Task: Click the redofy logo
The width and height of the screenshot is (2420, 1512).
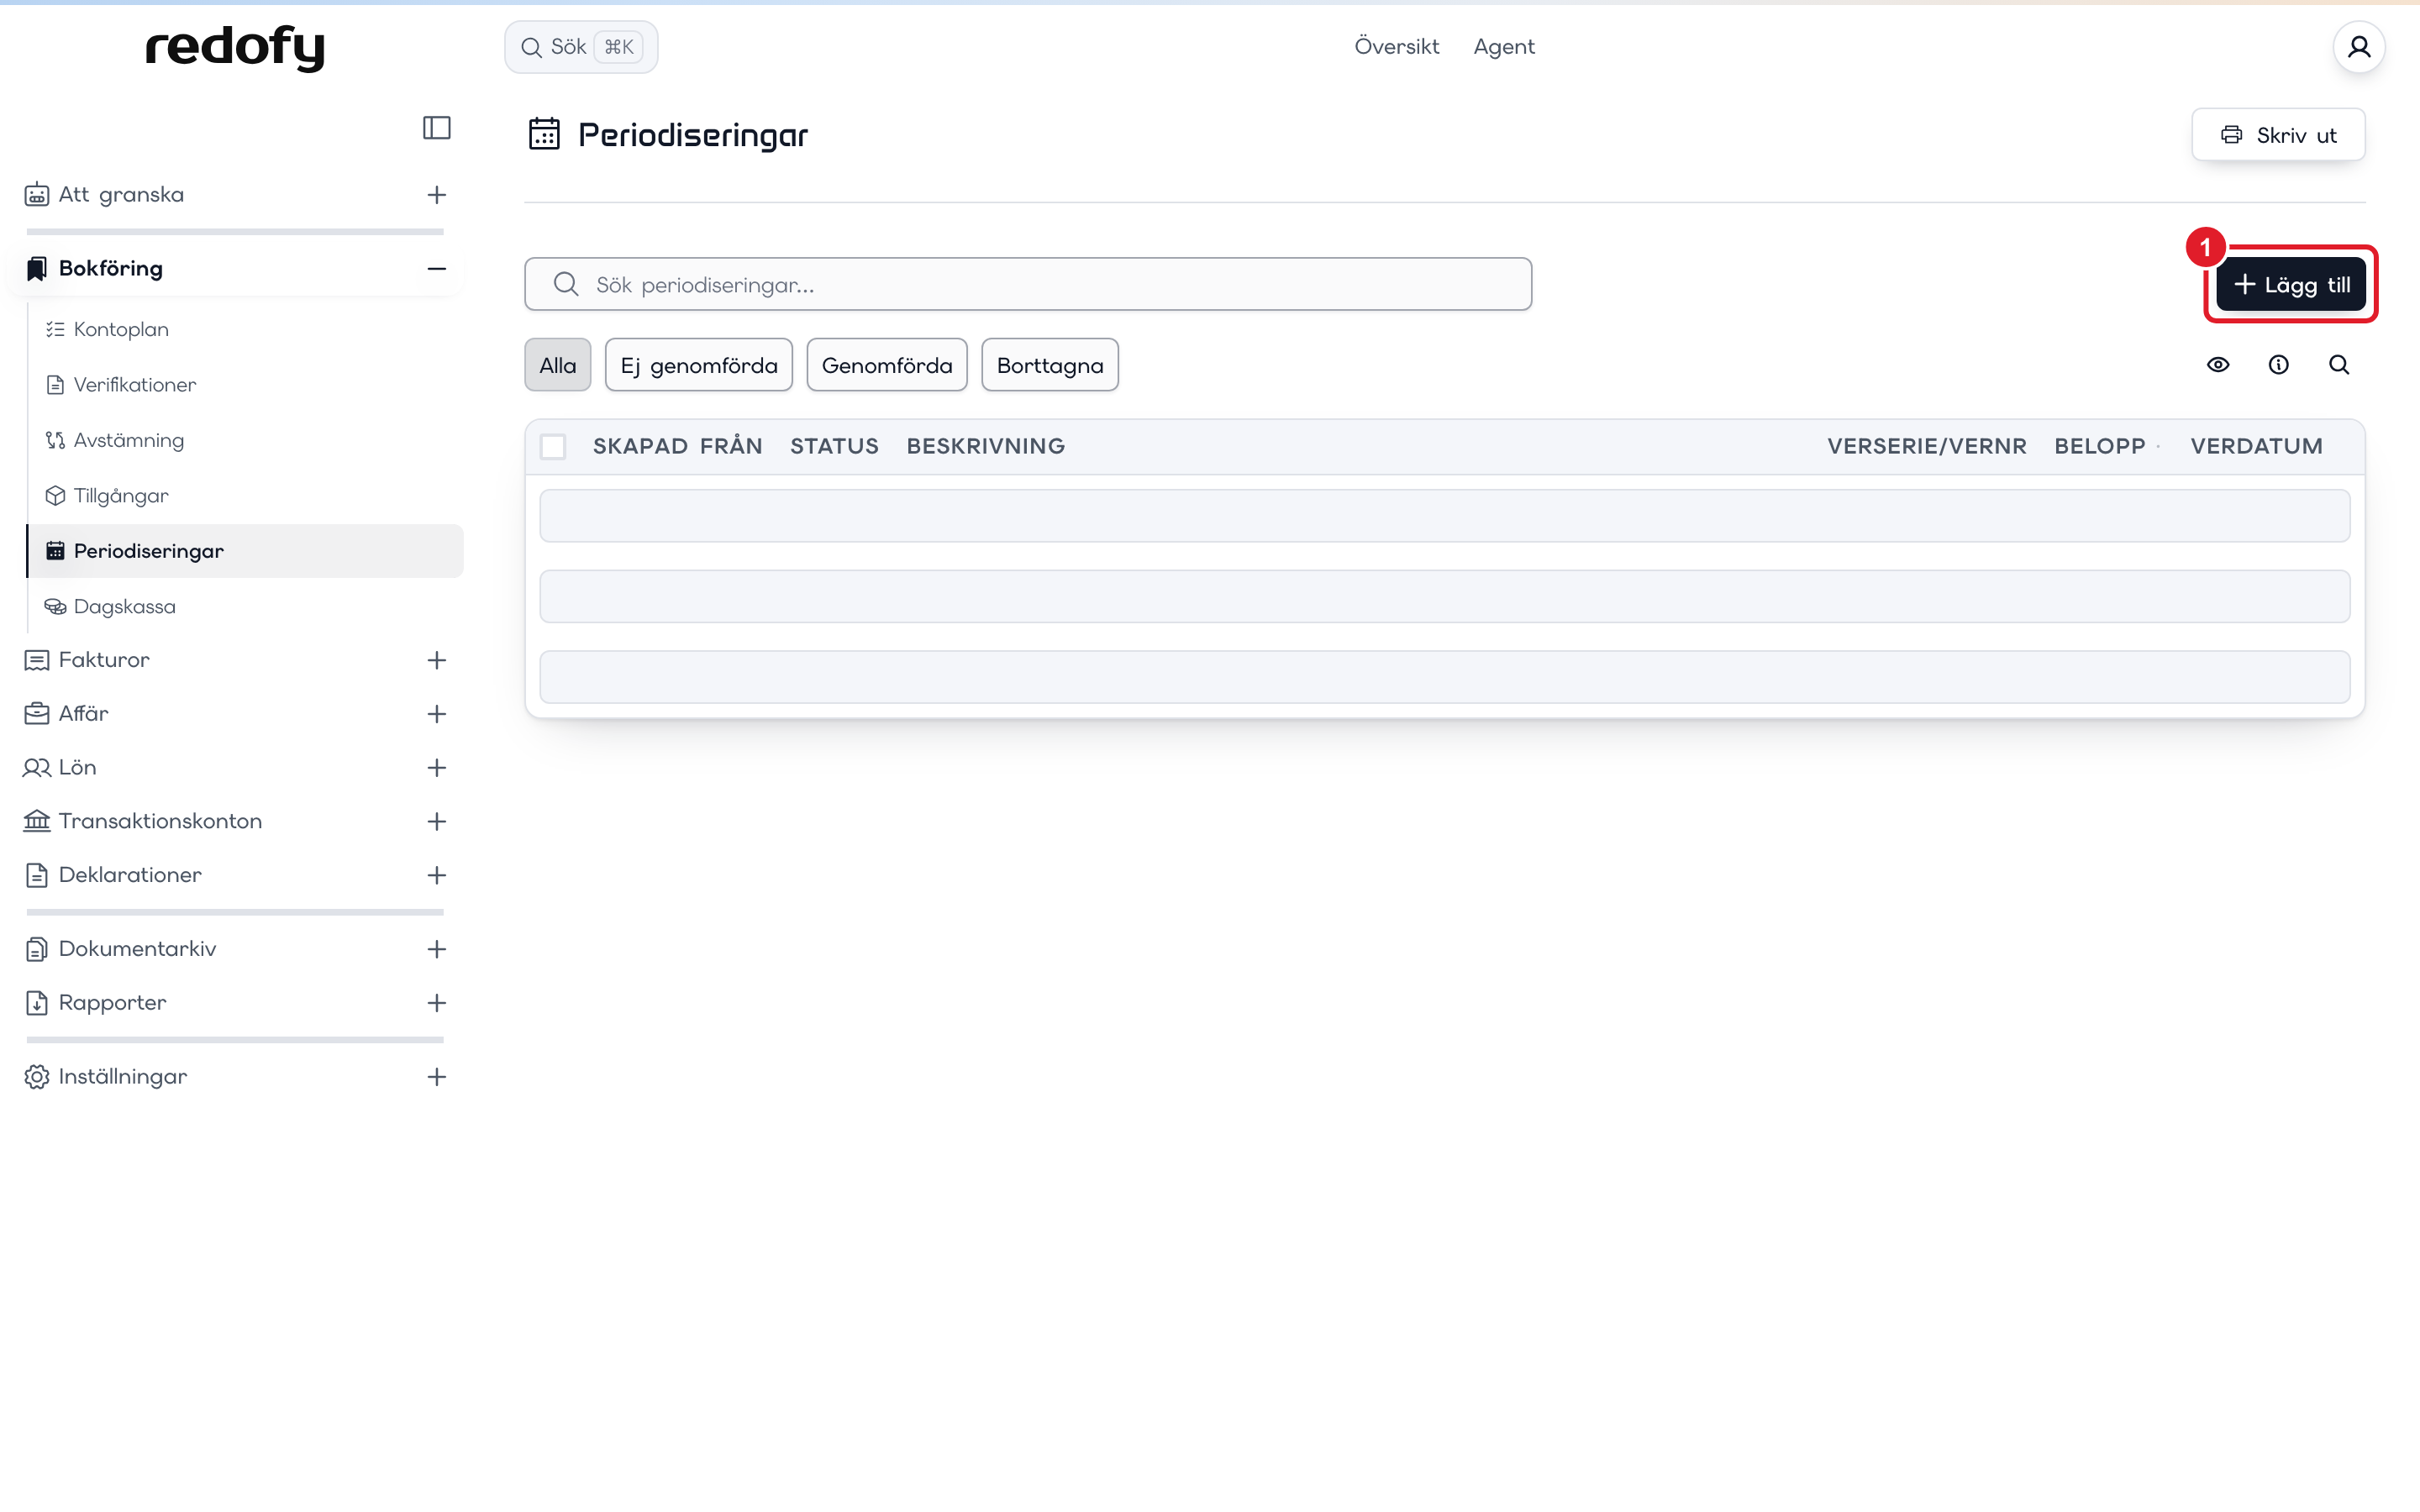Action: [235, 48]
